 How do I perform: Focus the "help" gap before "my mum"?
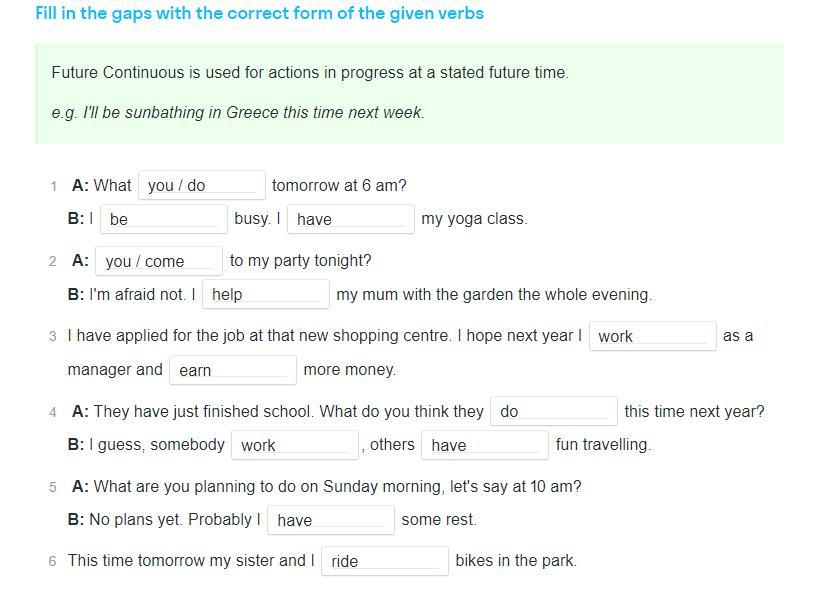click(266, 294)
